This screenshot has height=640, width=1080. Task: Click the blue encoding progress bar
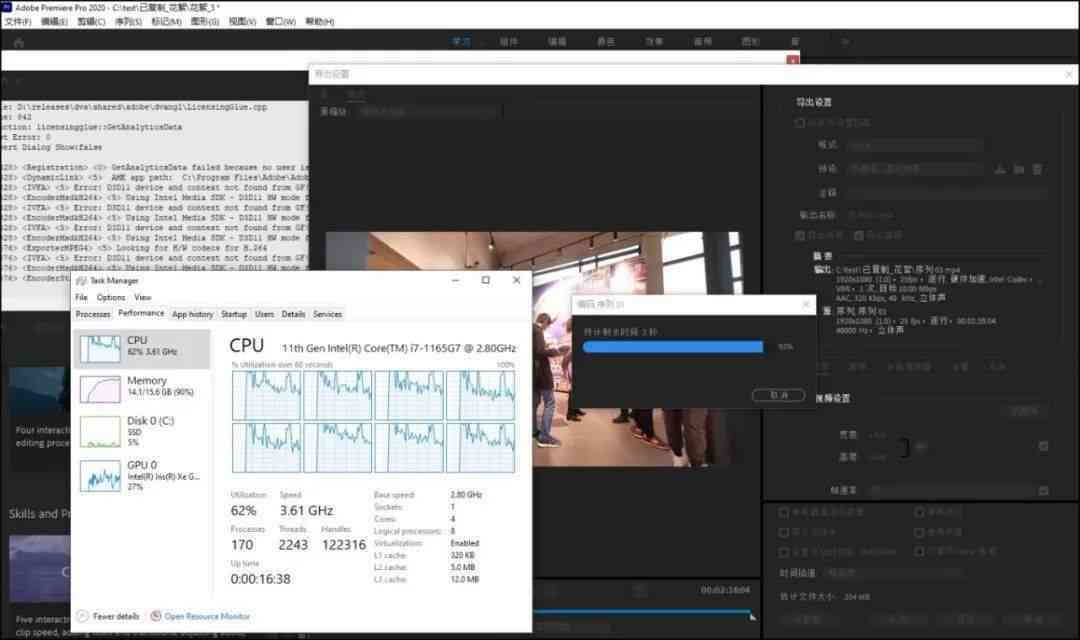673,347
